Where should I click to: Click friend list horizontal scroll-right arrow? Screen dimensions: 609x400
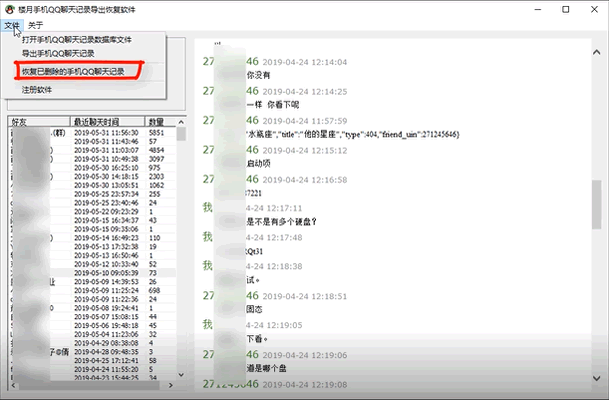point(171,385)
